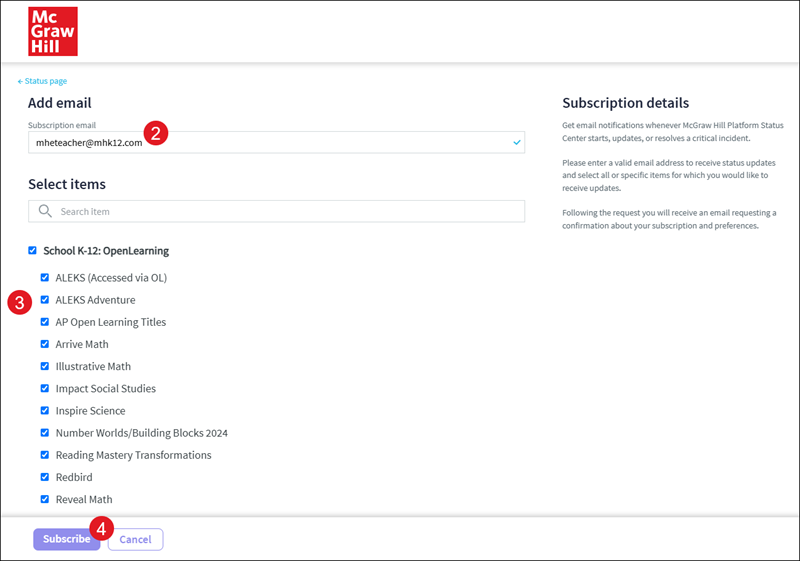Uncheck Redbird checkbox
The height and width of the screenshot is (561, 800).
pyautogui.click(x=45, y=477)
